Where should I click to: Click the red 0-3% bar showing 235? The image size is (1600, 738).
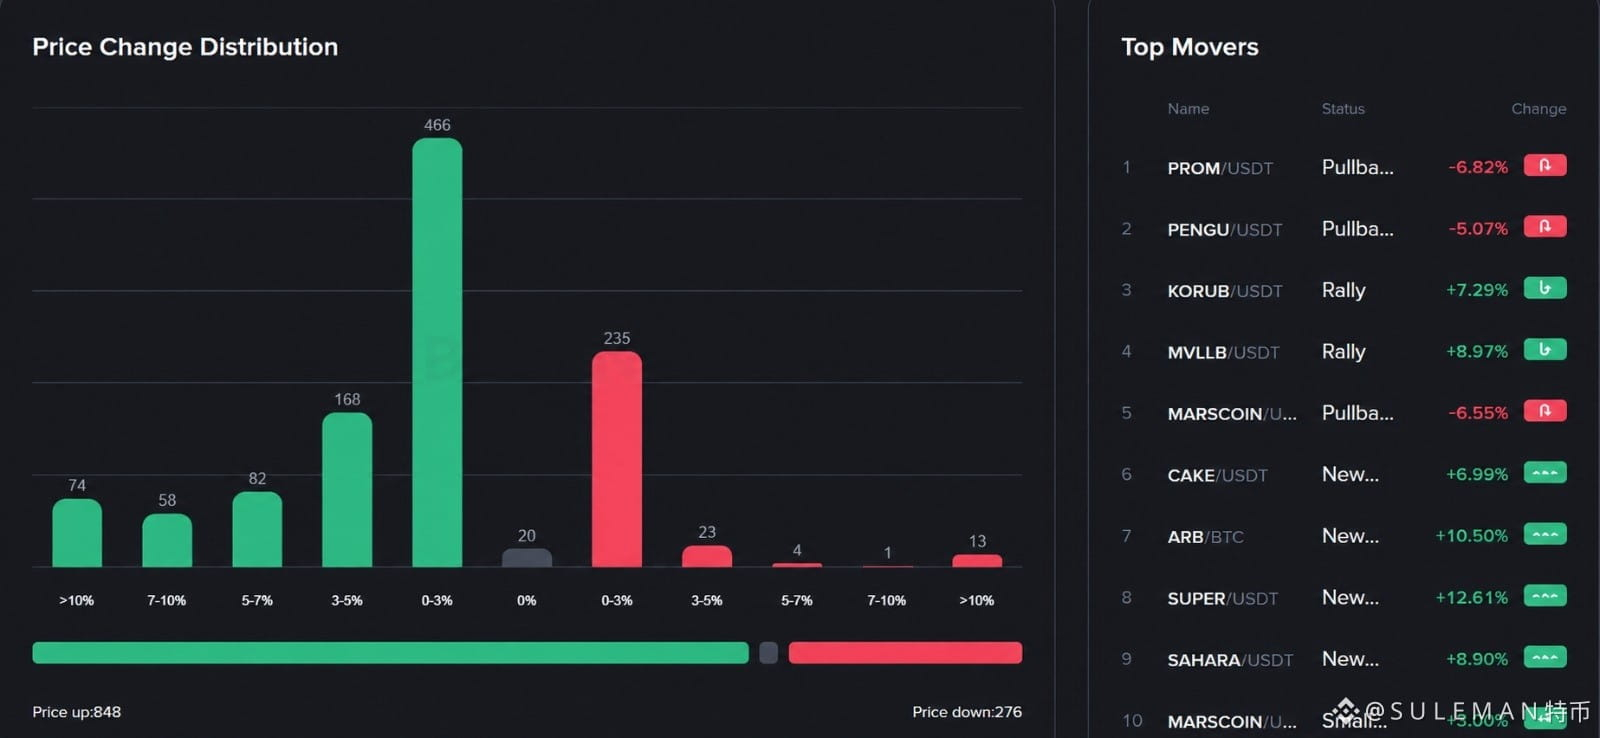tap(617, 459)
